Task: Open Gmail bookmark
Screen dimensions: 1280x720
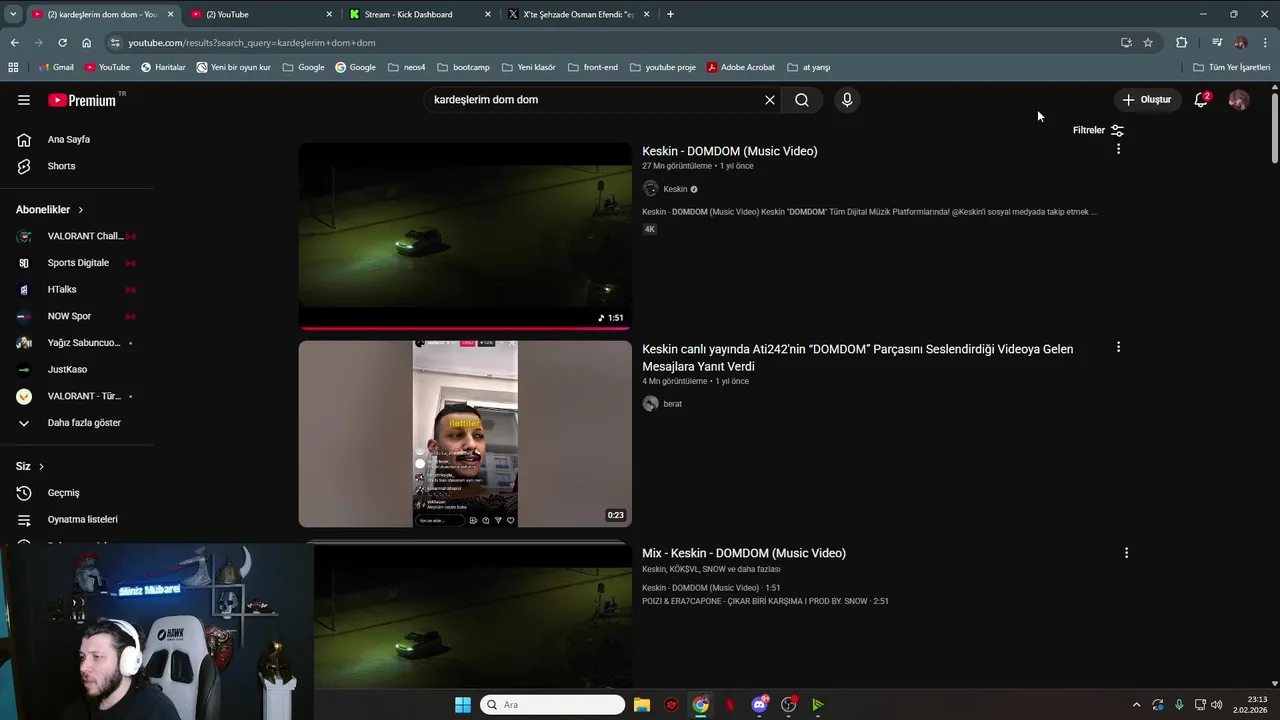Action: [55, 67]
